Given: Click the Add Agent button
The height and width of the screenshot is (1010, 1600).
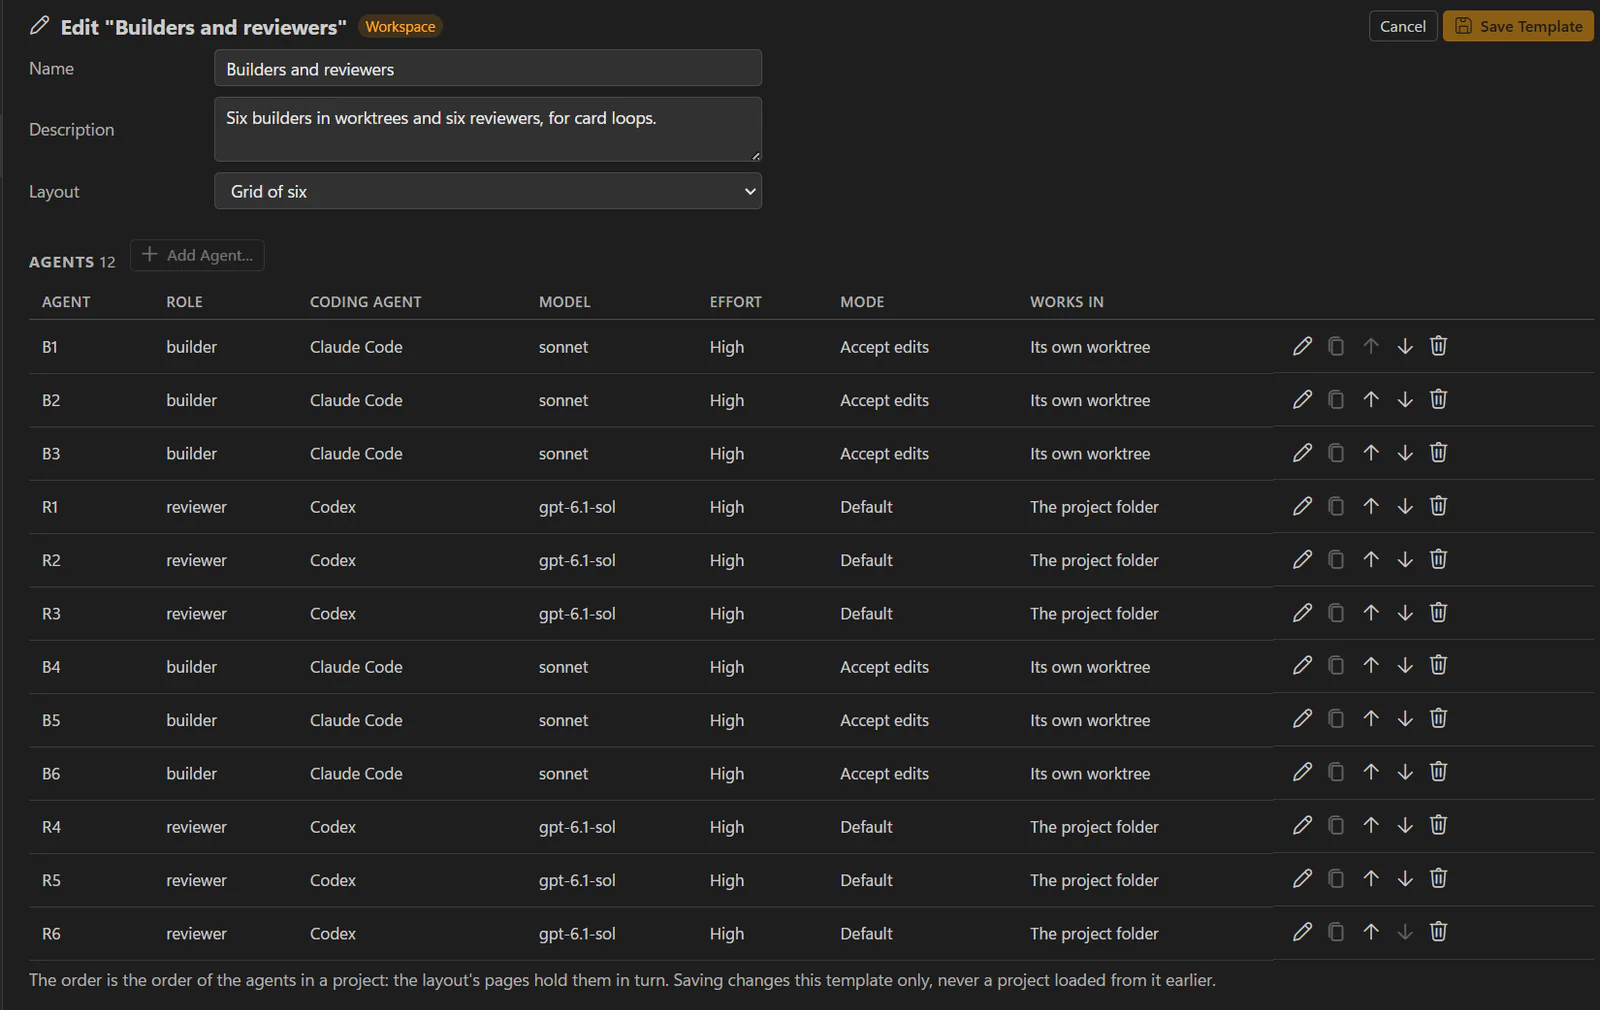Looking at the screenshot, I should click(197, 255).
